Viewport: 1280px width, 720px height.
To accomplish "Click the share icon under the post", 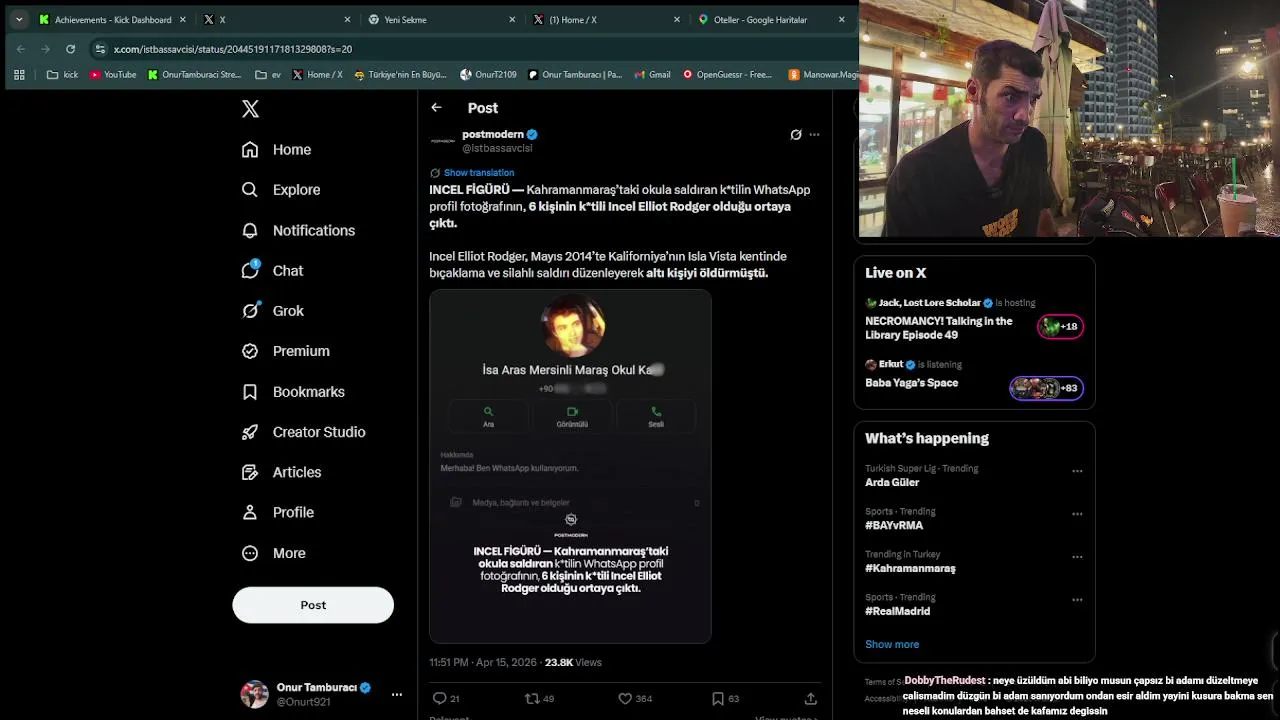I will [810, 698].
